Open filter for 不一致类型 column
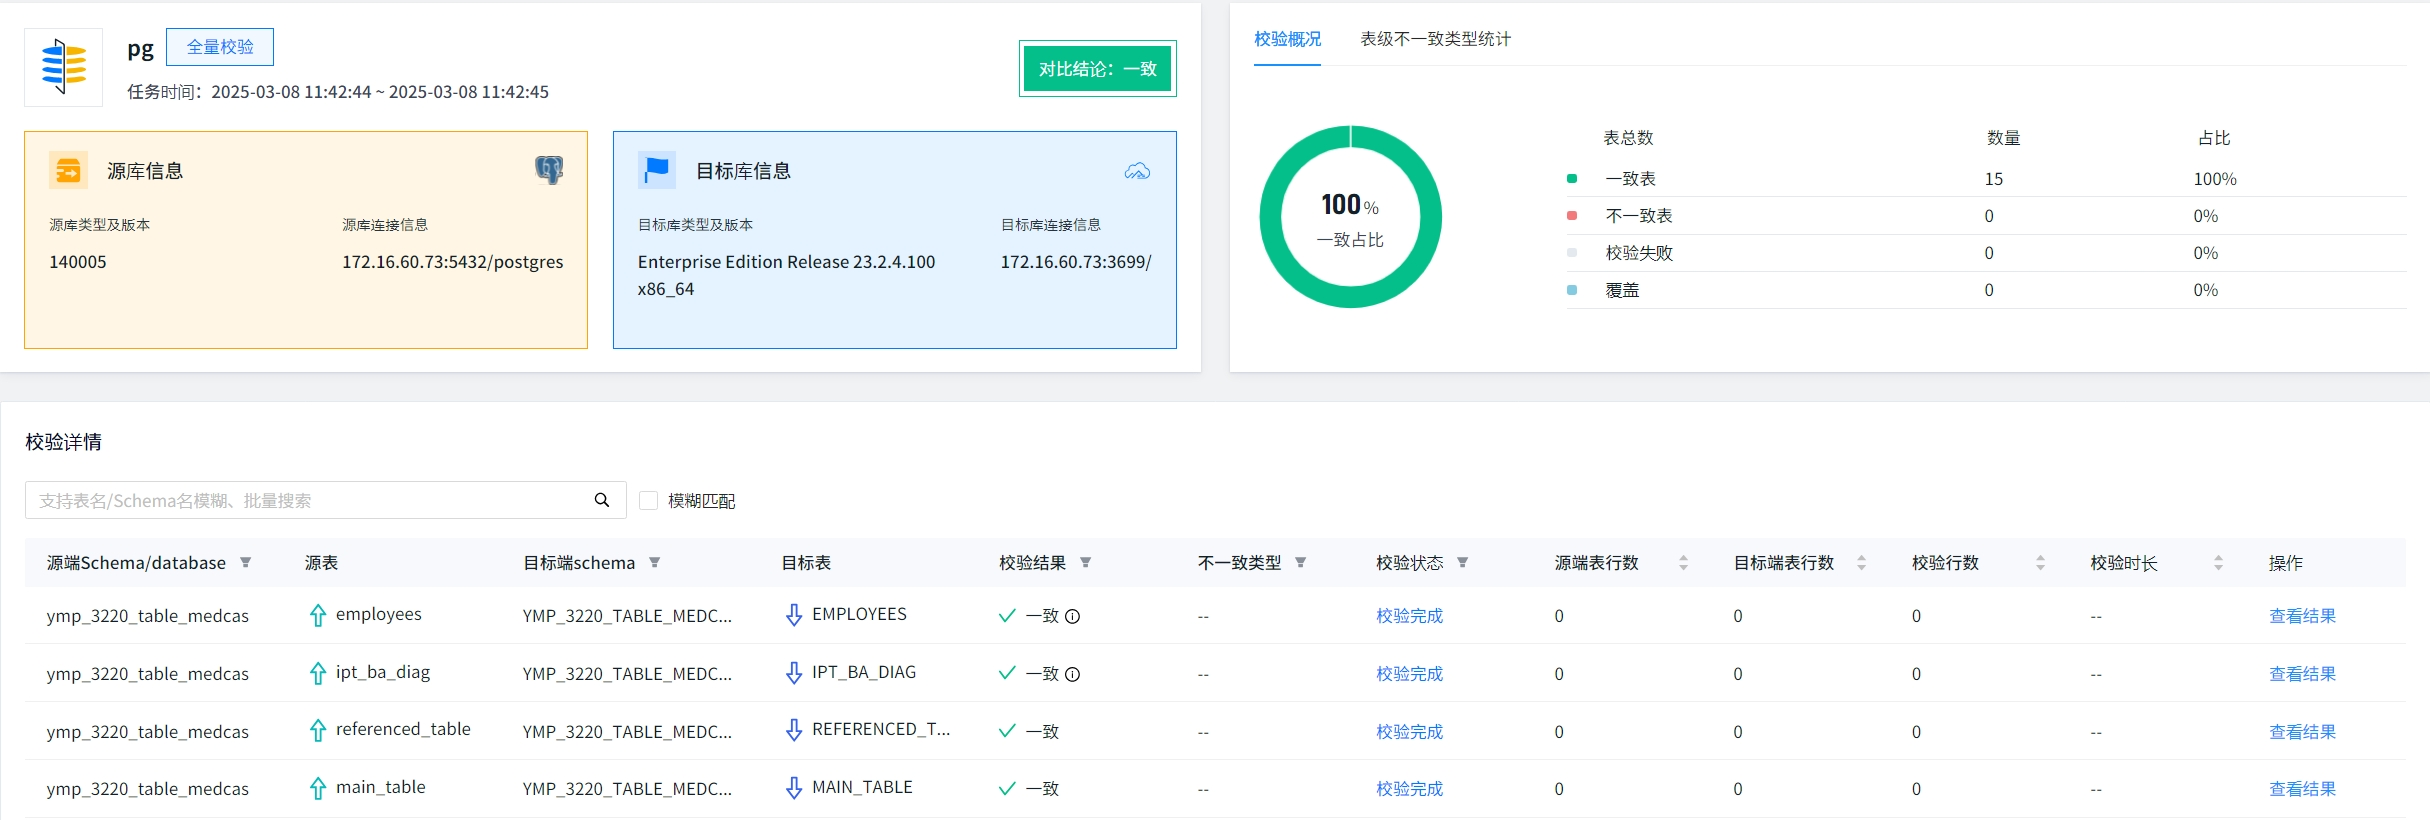 (x=1300, y=563)
